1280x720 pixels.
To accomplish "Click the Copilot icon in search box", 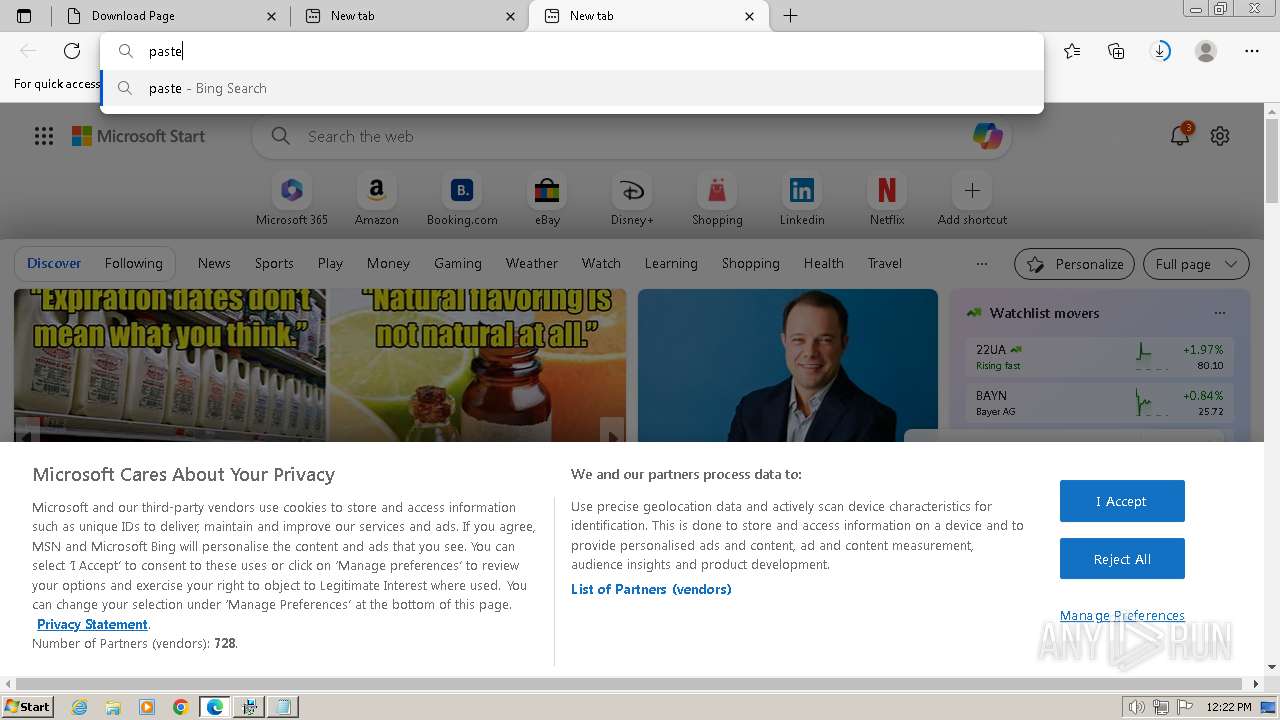I will (988, 136).
